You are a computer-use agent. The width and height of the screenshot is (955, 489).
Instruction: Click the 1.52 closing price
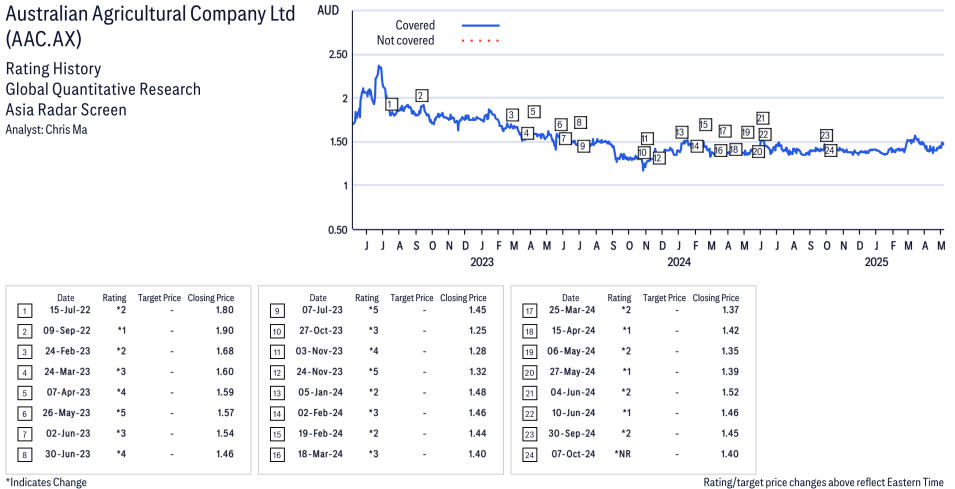pyautogui.click(x=730, y=392)
